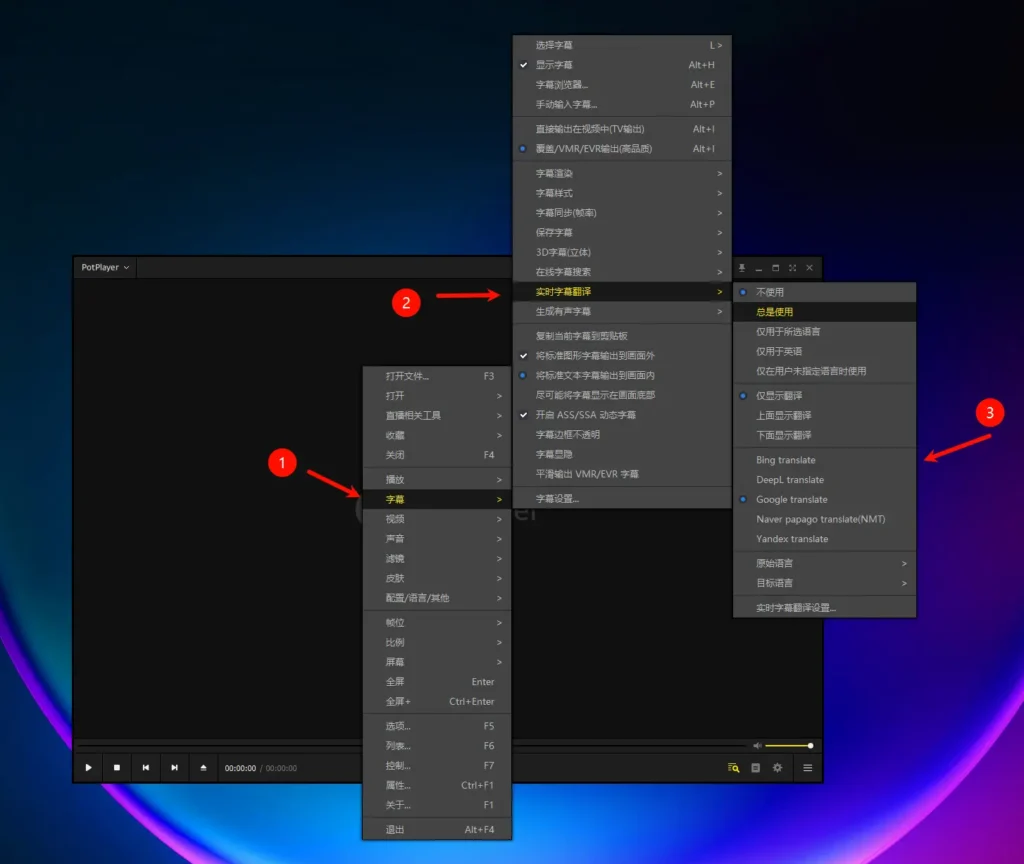Open the 字幕 menu entry
The height and width of the screenshot is (864, 1024).
coord(437,500)
